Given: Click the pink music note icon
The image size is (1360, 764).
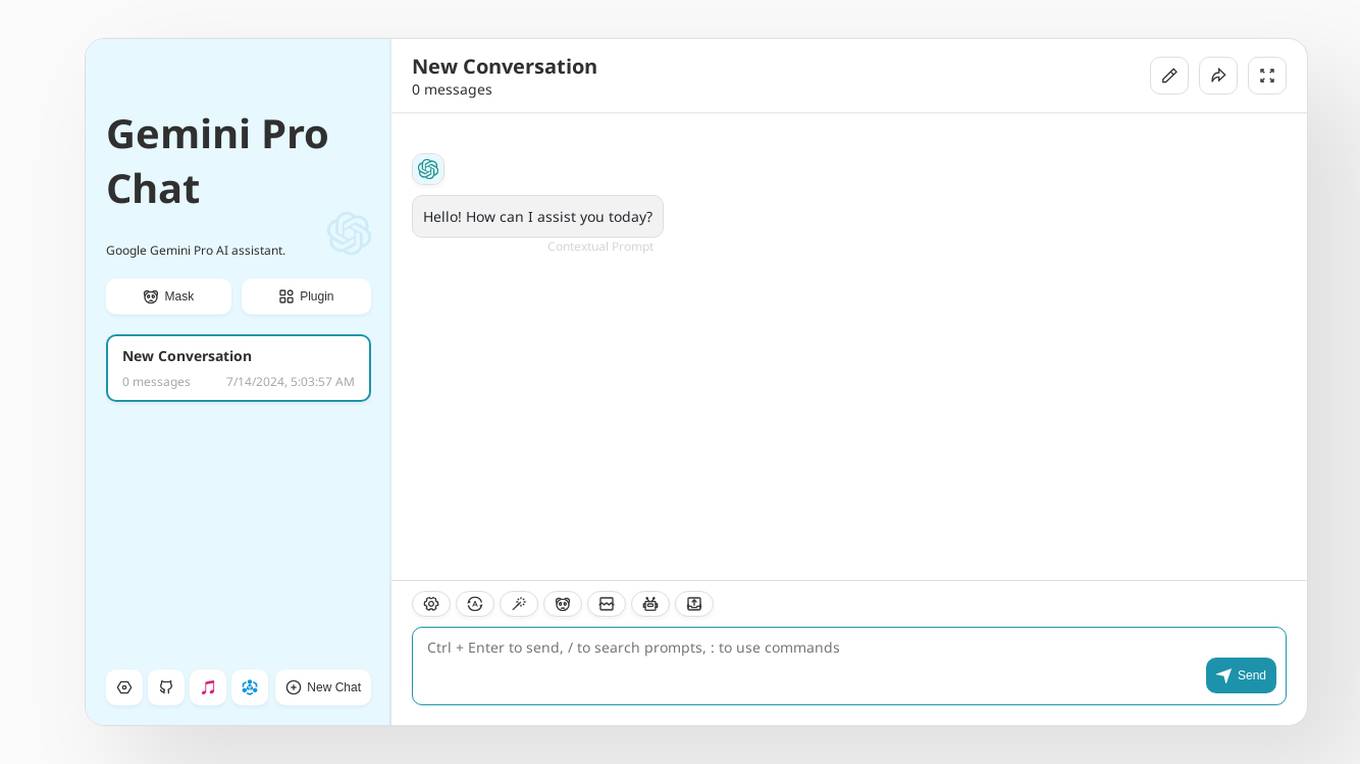Looking at the screenshot, I should click(208, 688).
